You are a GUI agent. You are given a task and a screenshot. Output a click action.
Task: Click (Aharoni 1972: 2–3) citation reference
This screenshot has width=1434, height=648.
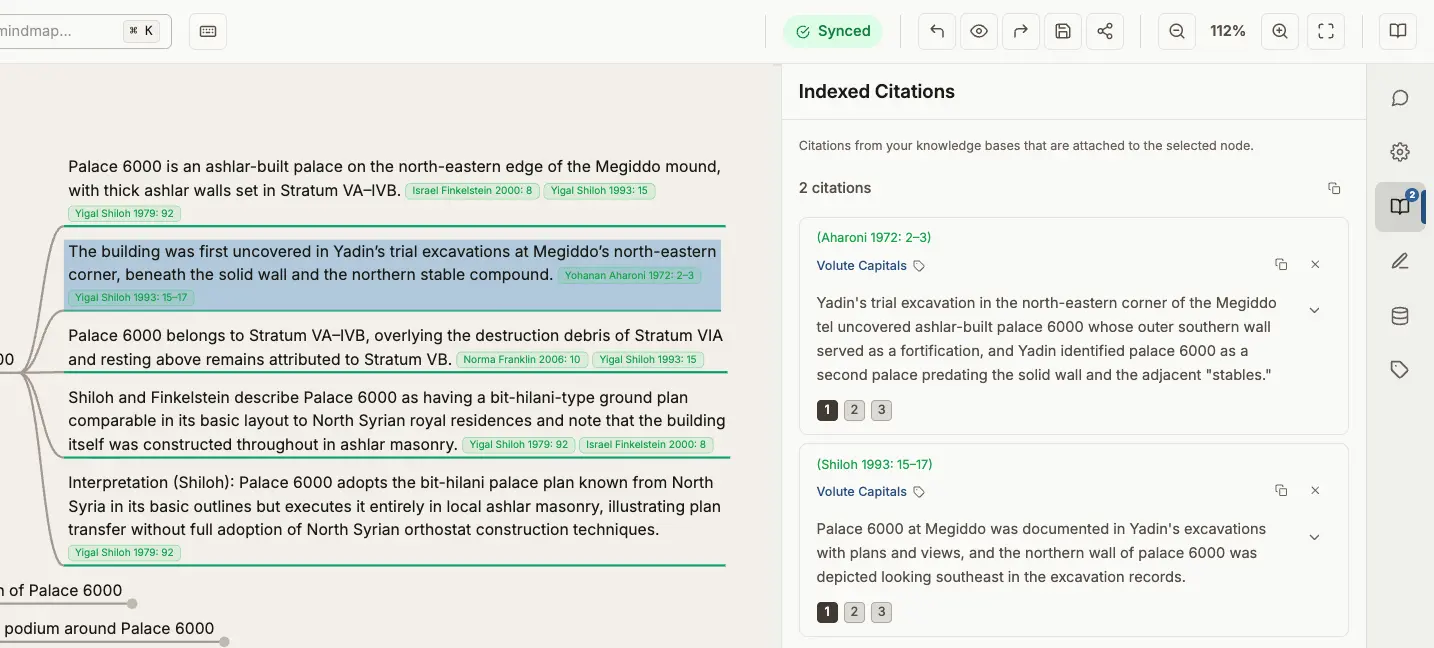coord(874,238)
